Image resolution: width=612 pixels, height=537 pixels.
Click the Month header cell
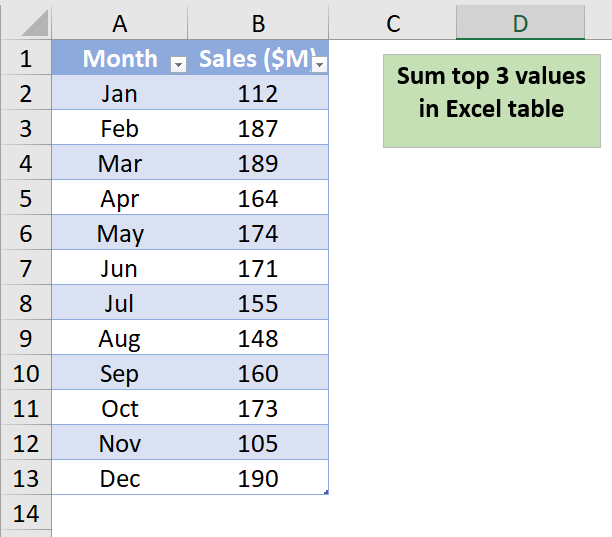[x=112, y=58]
